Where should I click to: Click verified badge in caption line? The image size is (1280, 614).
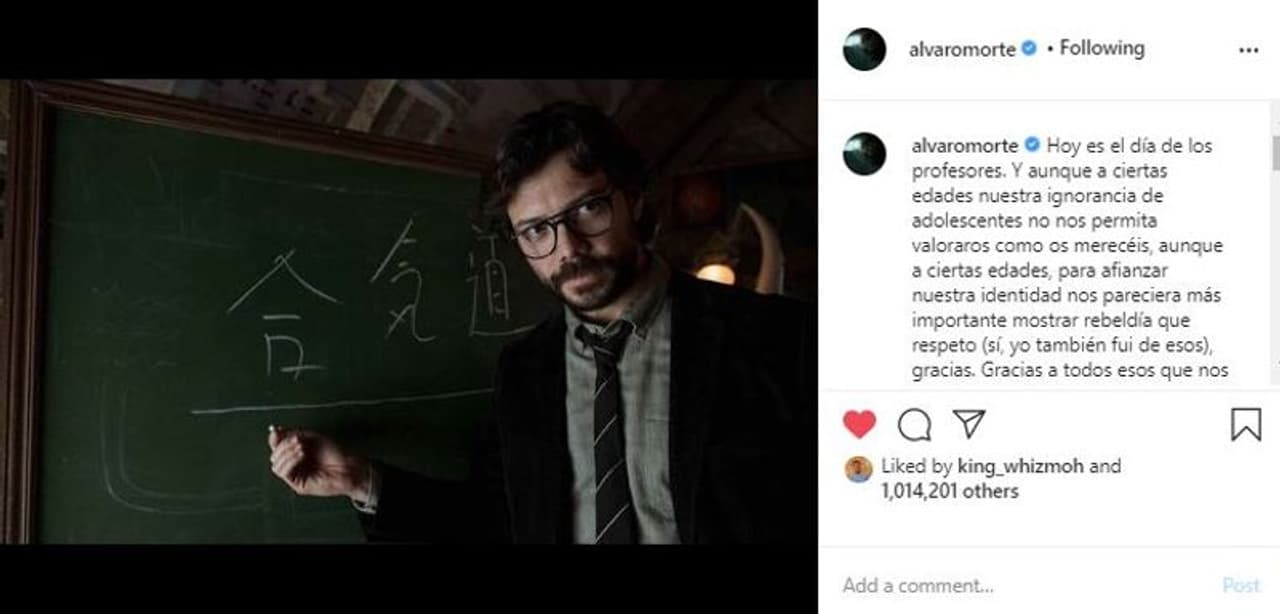click(x=1031, y=146)
